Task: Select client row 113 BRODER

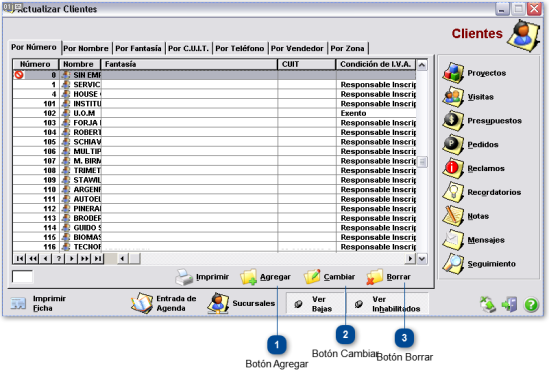Action: tap(214, 218)
